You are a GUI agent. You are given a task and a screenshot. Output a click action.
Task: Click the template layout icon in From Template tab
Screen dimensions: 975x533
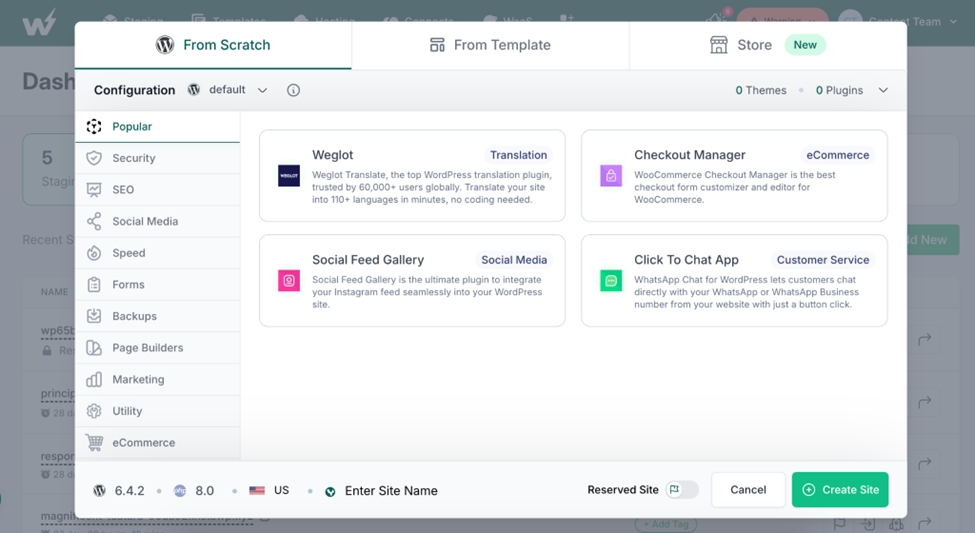click(437, 45)
